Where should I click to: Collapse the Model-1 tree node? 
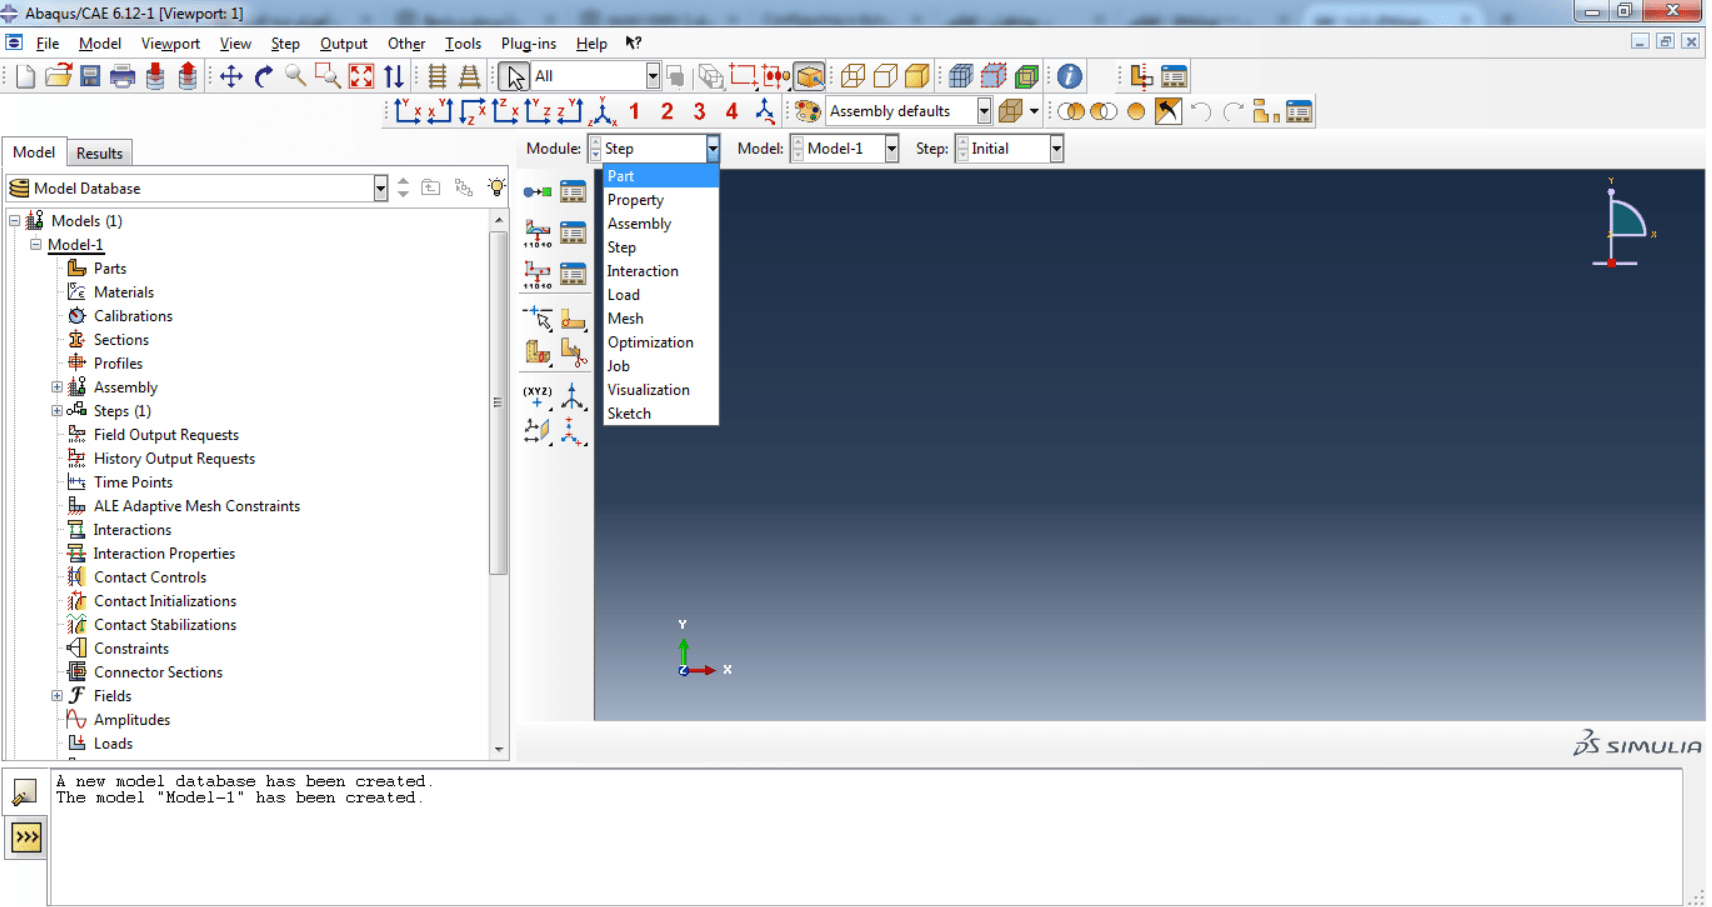(36, 244)
